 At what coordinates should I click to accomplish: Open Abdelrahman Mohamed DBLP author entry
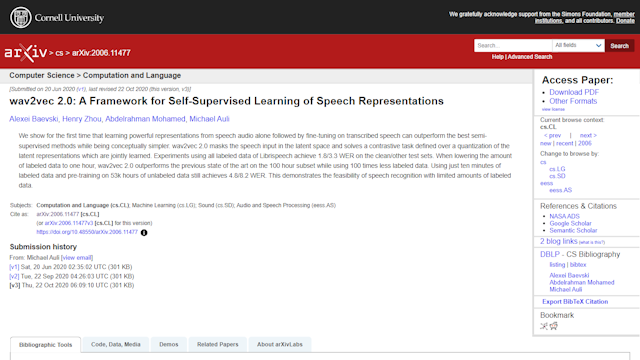pos(581,282)
